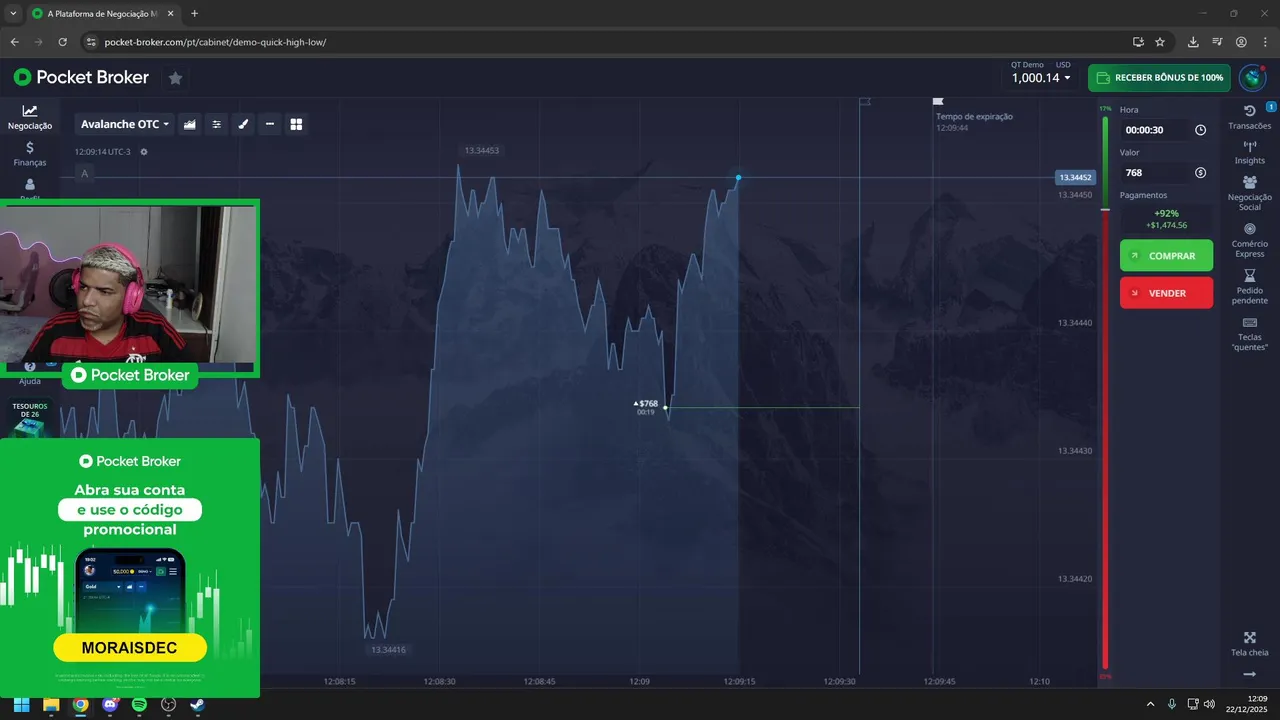Image resolution: width=1280 pixels, height=720 pixels.
Task: Open the taskbar clock 22/12/2025
Action: pos(1248,704)
